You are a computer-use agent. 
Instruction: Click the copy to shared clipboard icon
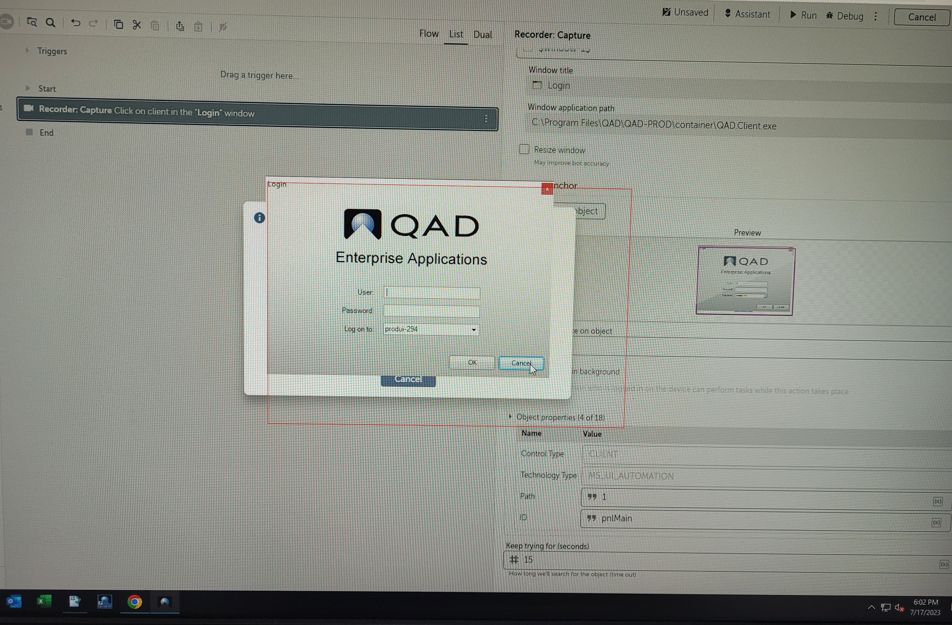pos(180,26)
